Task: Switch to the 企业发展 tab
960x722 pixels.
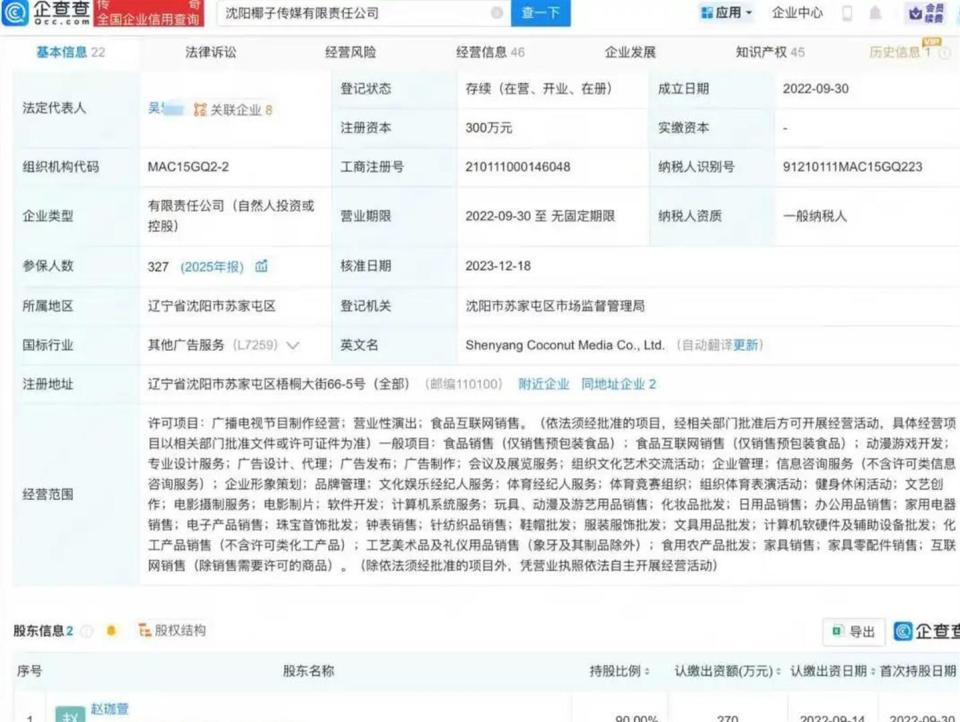Action: (630, 52)
